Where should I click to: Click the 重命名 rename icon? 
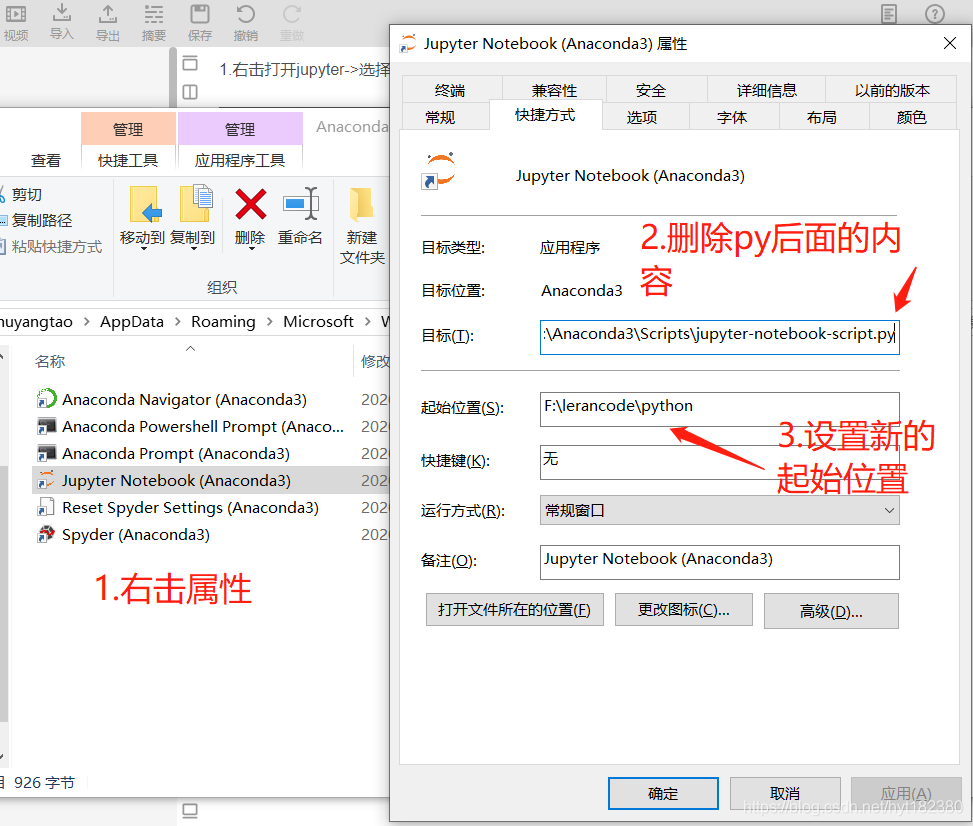point(300,204)
